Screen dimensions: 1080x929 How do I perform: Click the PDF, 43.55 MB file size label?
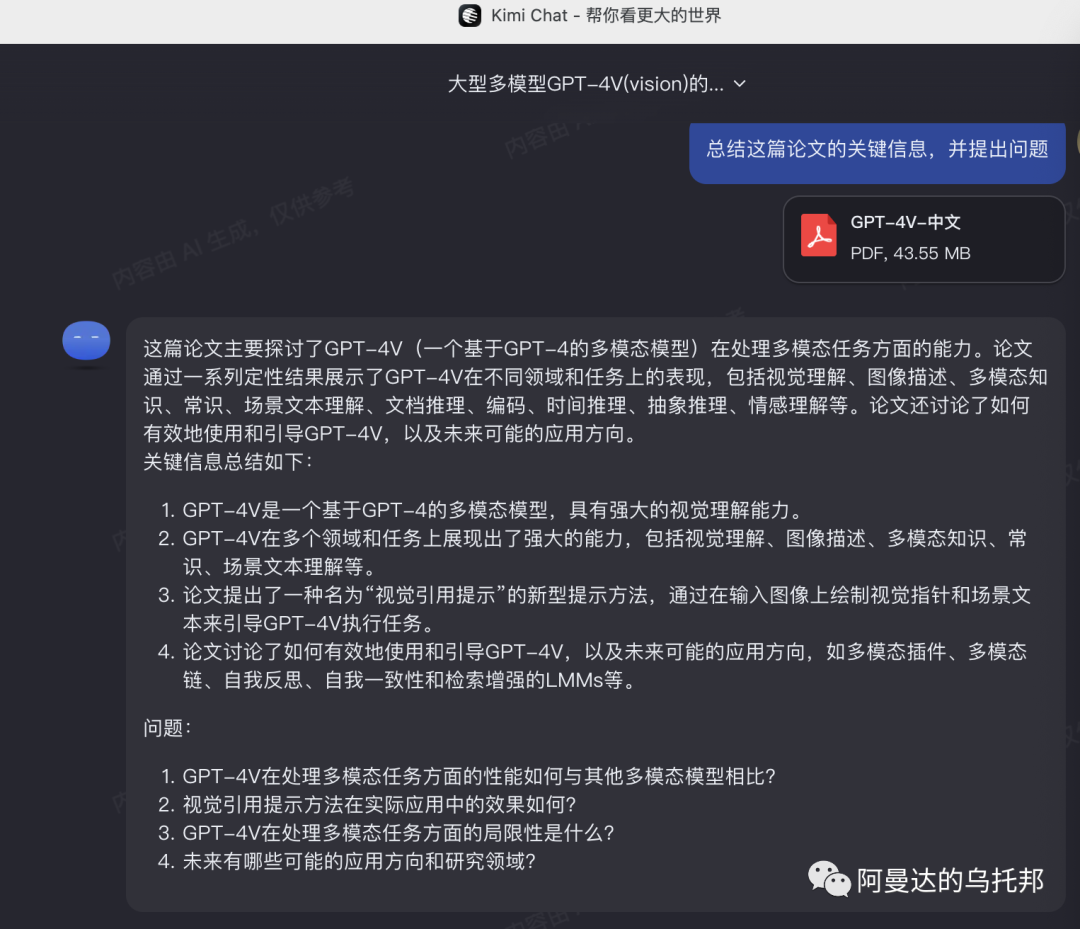pos(910,254)
